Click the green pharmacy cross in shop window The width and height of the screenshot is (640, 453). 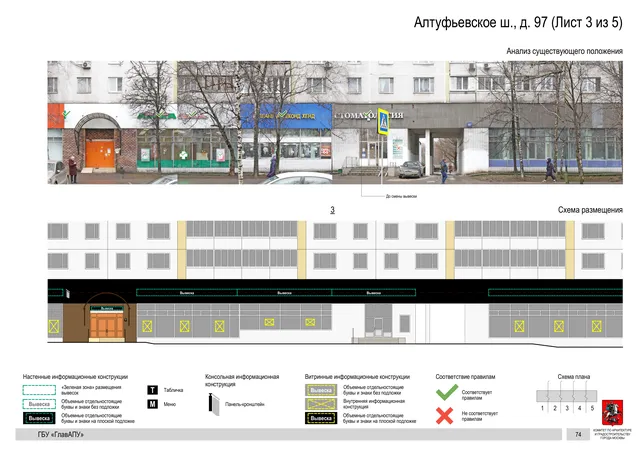coord(184,155)
